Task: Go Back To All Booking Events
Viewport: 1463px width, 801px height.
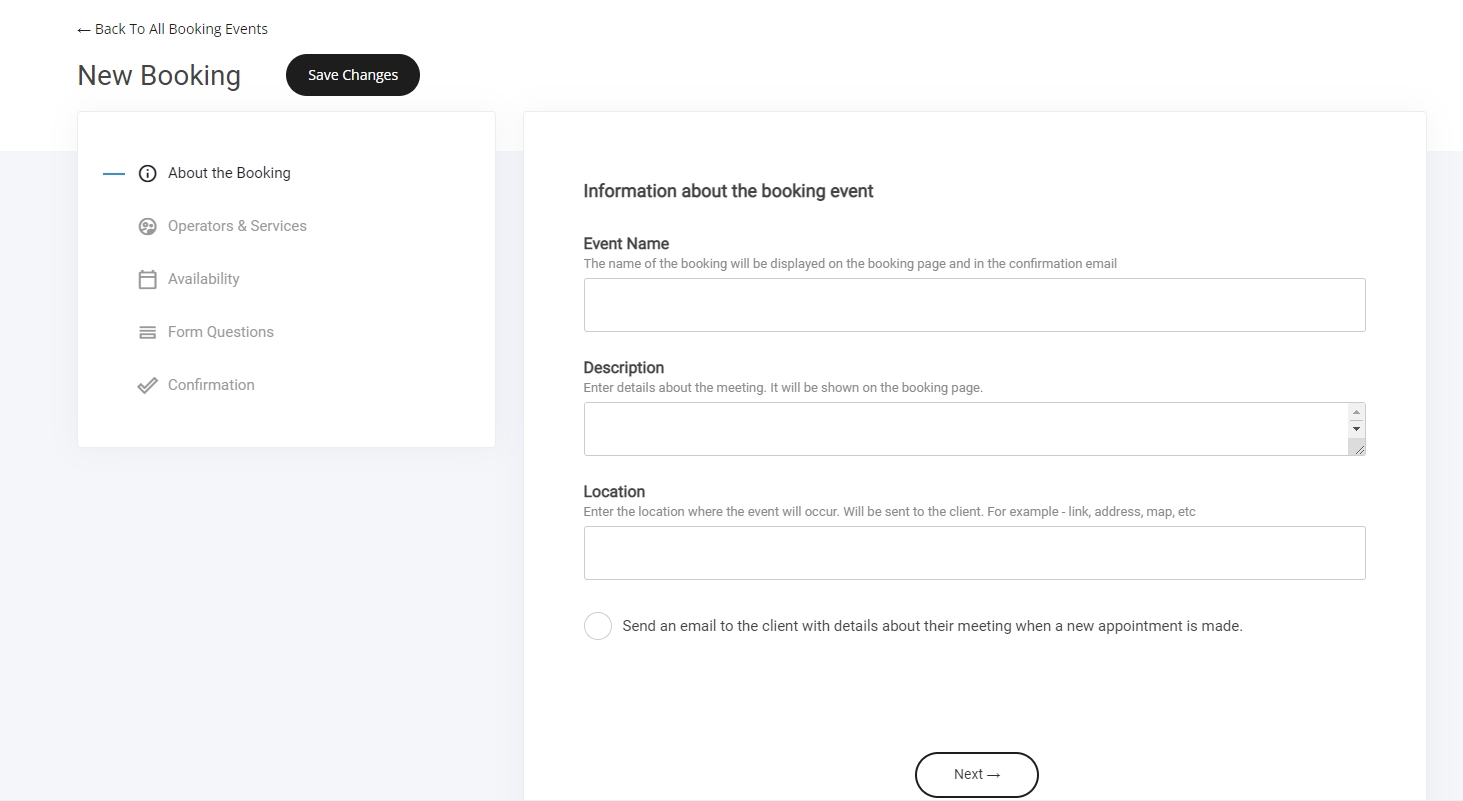Action: tap(172, 29)
